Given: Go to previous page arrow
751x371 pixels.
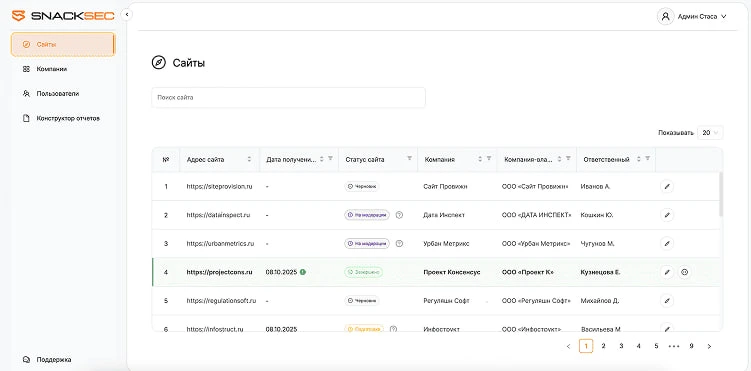Looking at the screenshot, I should point(569,346).
